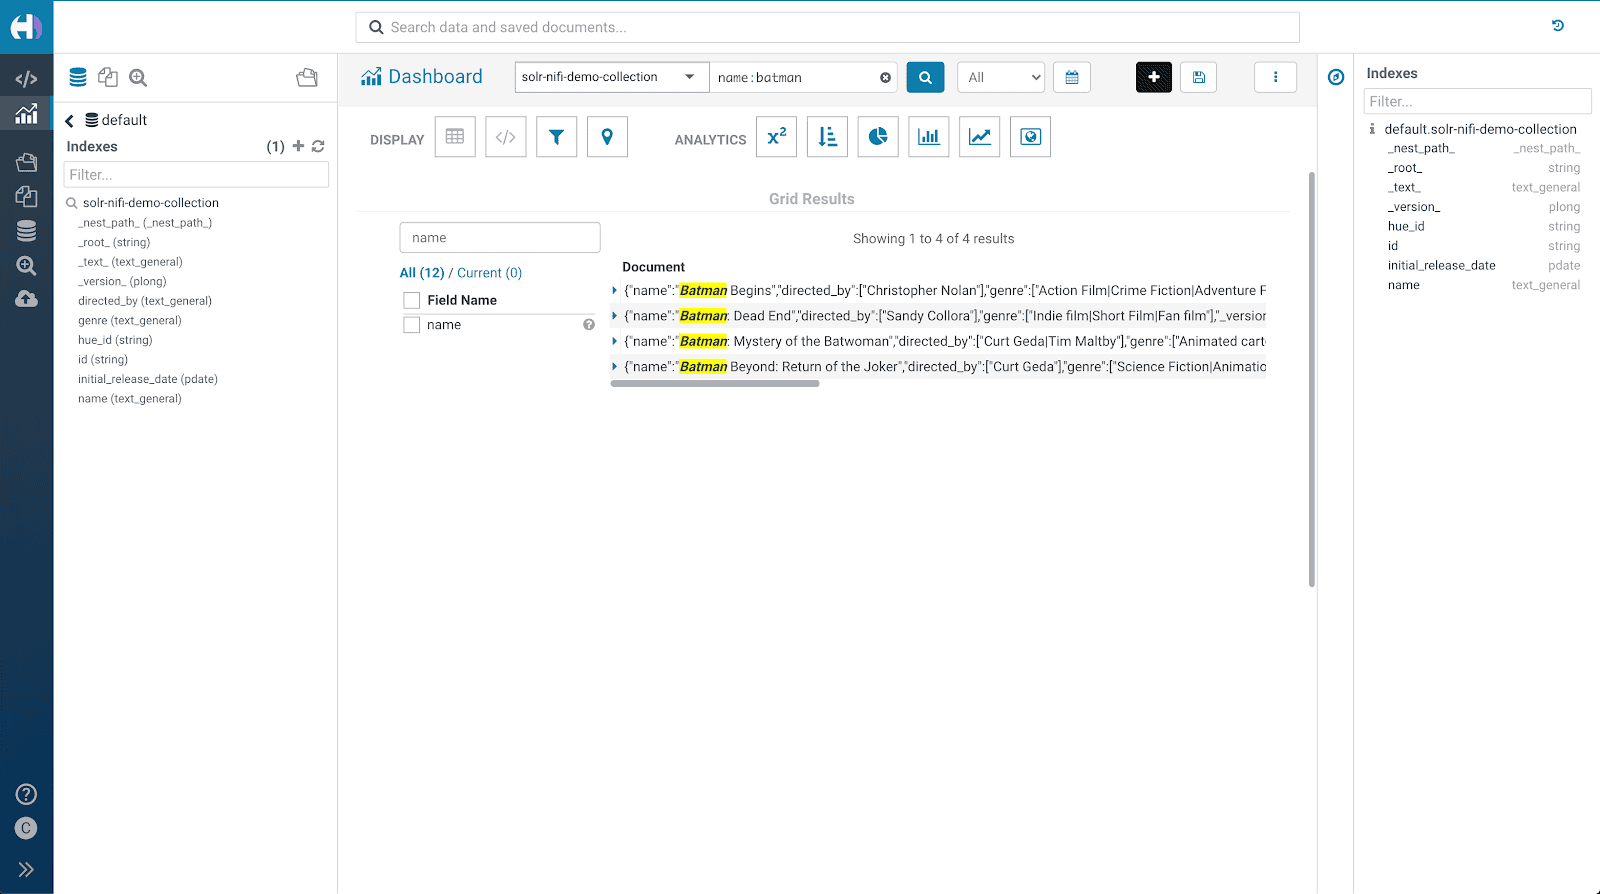
Task: Show Current (0) fields list
Action: point(489,273)
